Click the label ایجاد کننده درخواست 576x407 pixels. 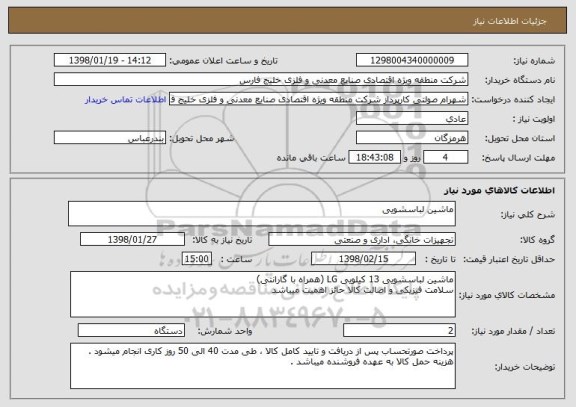(x=513, y=100)
